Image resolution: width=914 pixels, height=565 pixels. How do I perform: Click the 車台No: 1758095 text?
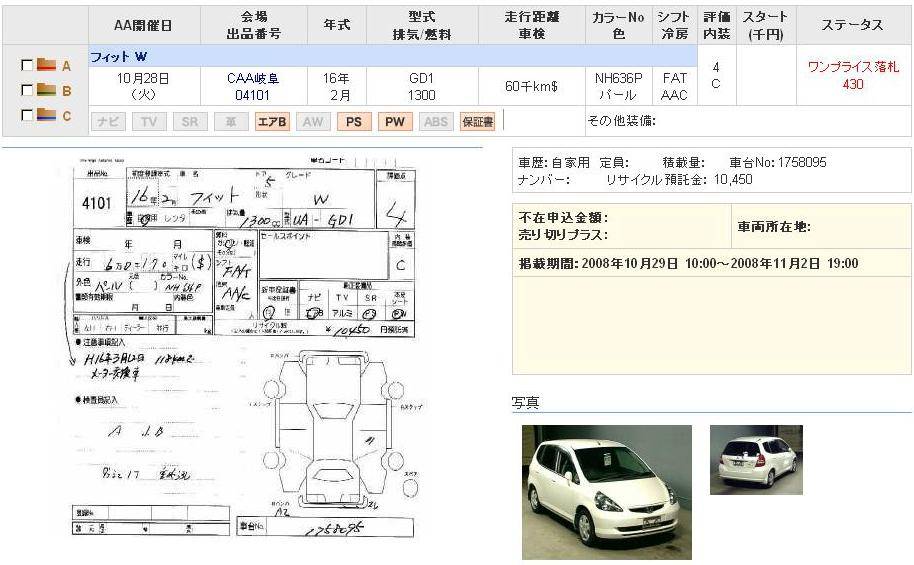[x=778, y=162]
